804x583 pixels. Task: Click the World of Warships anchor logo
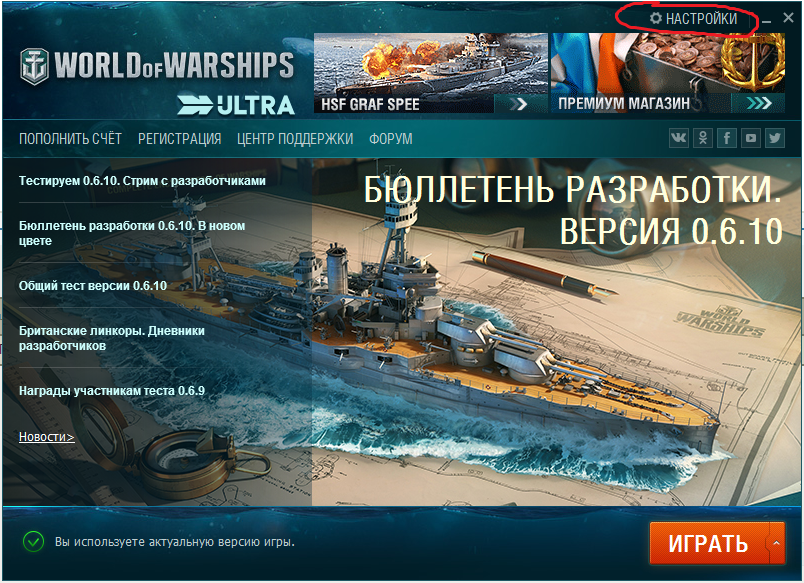[34, 66]
